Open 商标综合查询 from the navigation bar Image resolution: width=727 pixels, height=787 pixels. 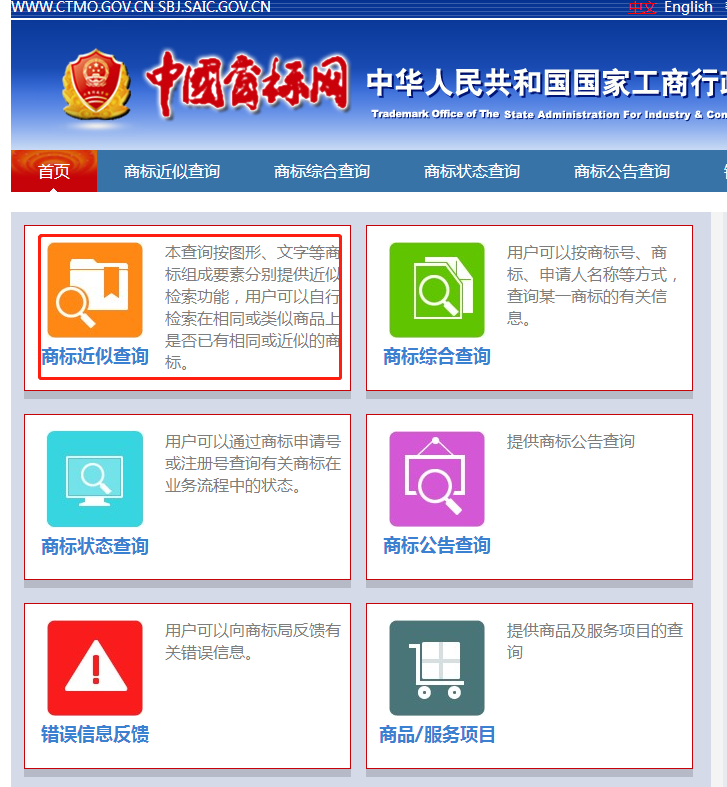coord(322,171)
